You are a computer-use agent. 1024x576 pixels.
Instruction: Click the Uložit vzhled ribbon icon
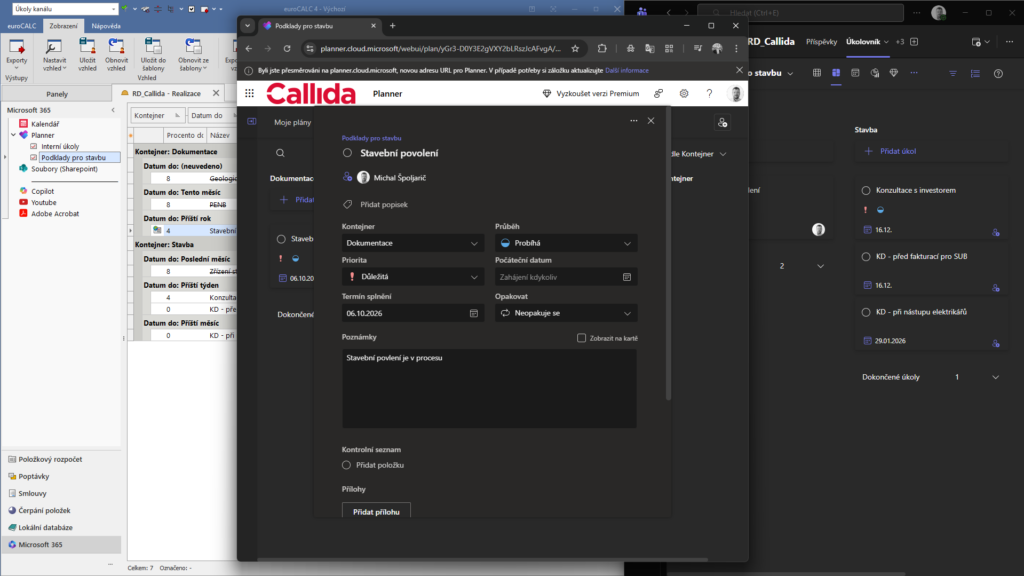point(87,47)
